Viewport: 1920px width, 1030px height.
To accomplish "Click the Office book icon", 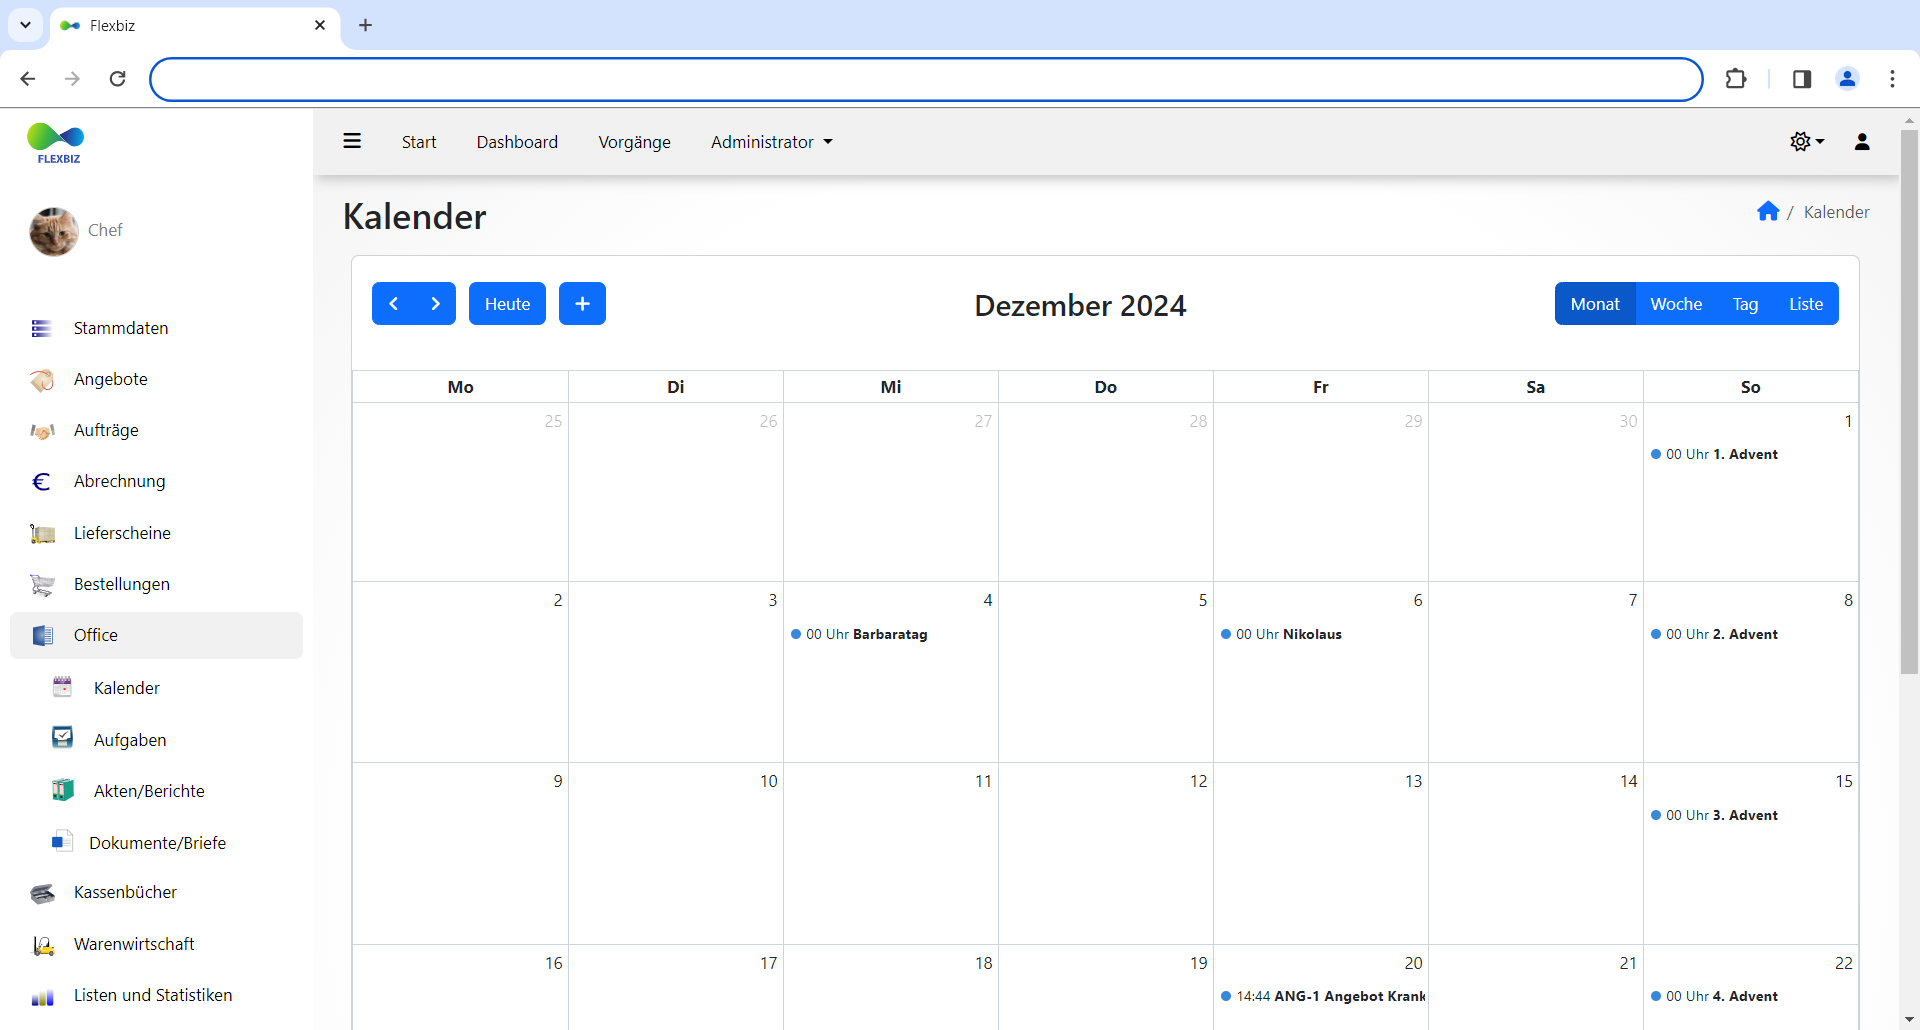I will pos(42,635).
